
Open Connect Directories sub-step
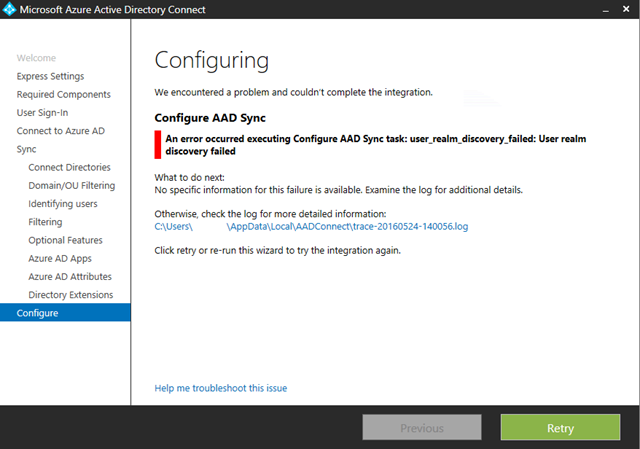click(x=69, y=167)
